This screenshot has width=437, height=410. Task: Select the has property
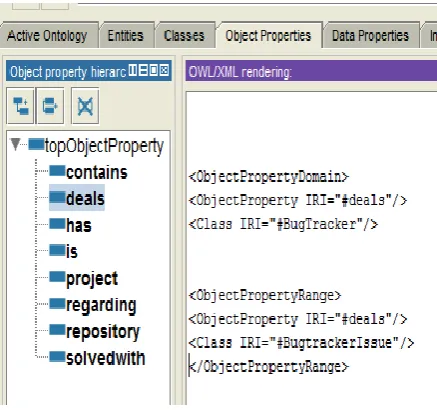coord(79,225)
